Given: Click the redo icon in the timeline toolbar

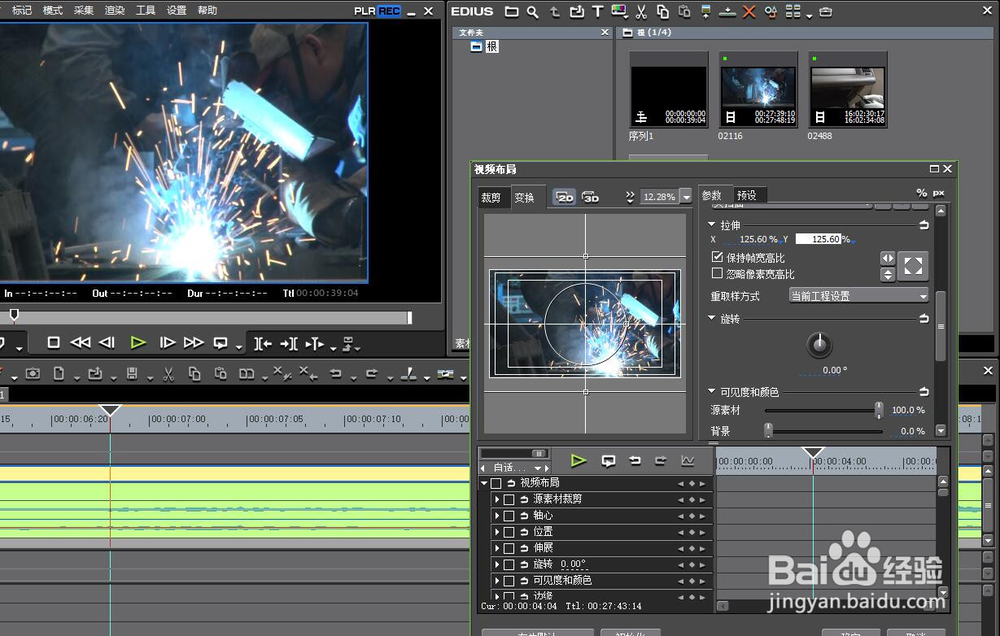Looking at the screenshot, I should 372,374.
